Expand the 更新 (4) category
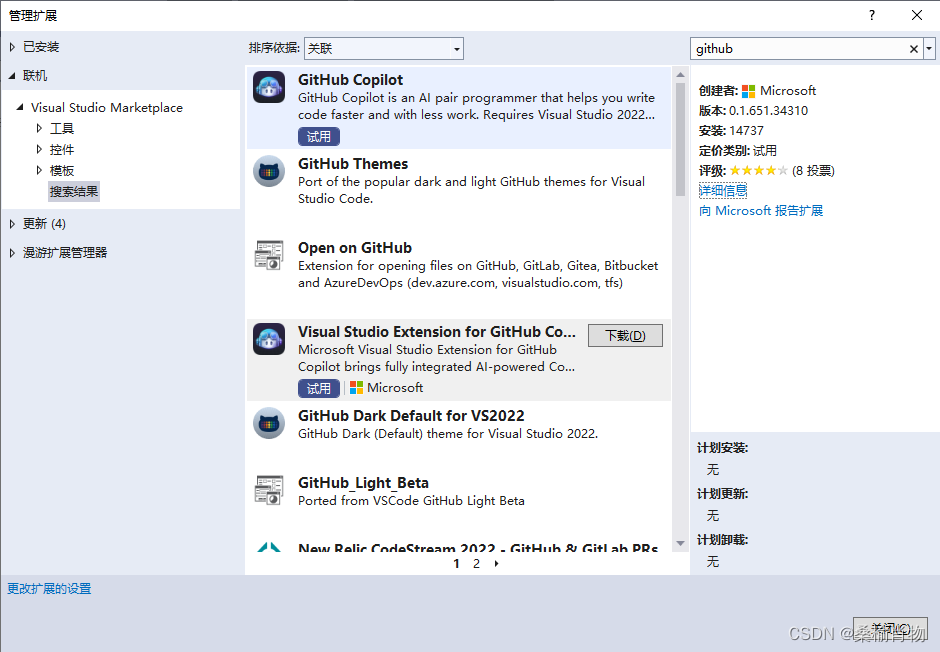Screen dimensions: 940x652 12,224
